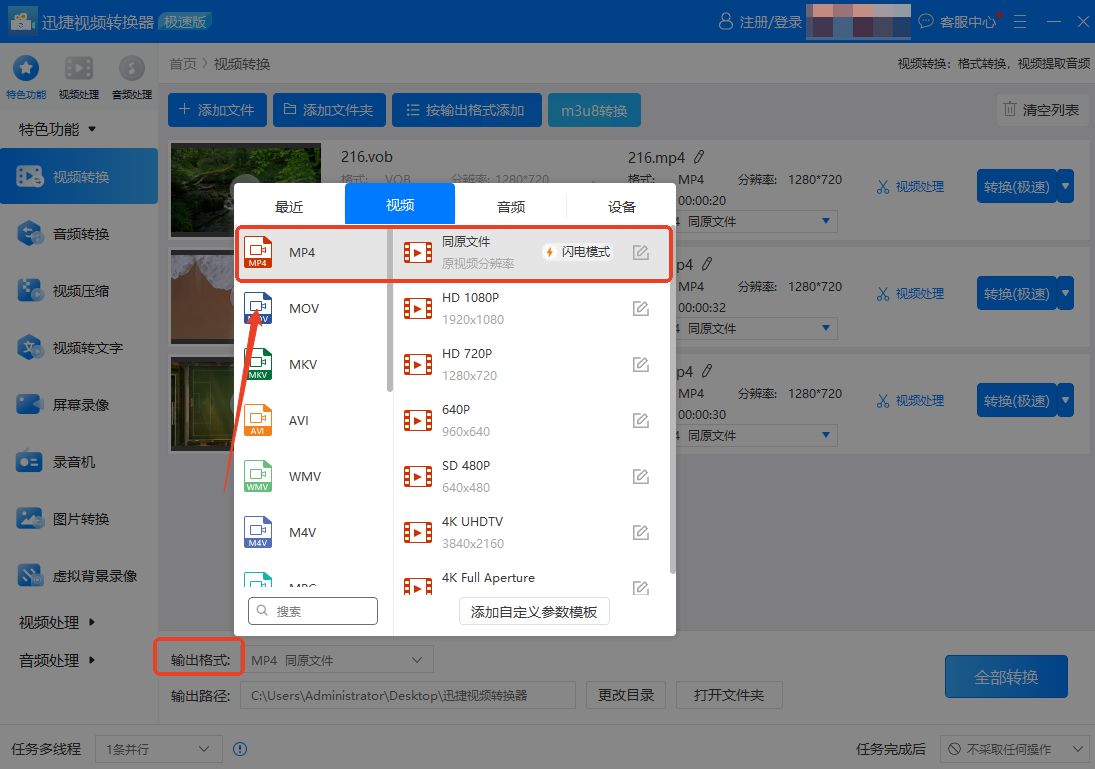Open 音频处理 icon in top toolbar
The height and width of the screenshot is (769, 1095).
[x=131, y=69]
